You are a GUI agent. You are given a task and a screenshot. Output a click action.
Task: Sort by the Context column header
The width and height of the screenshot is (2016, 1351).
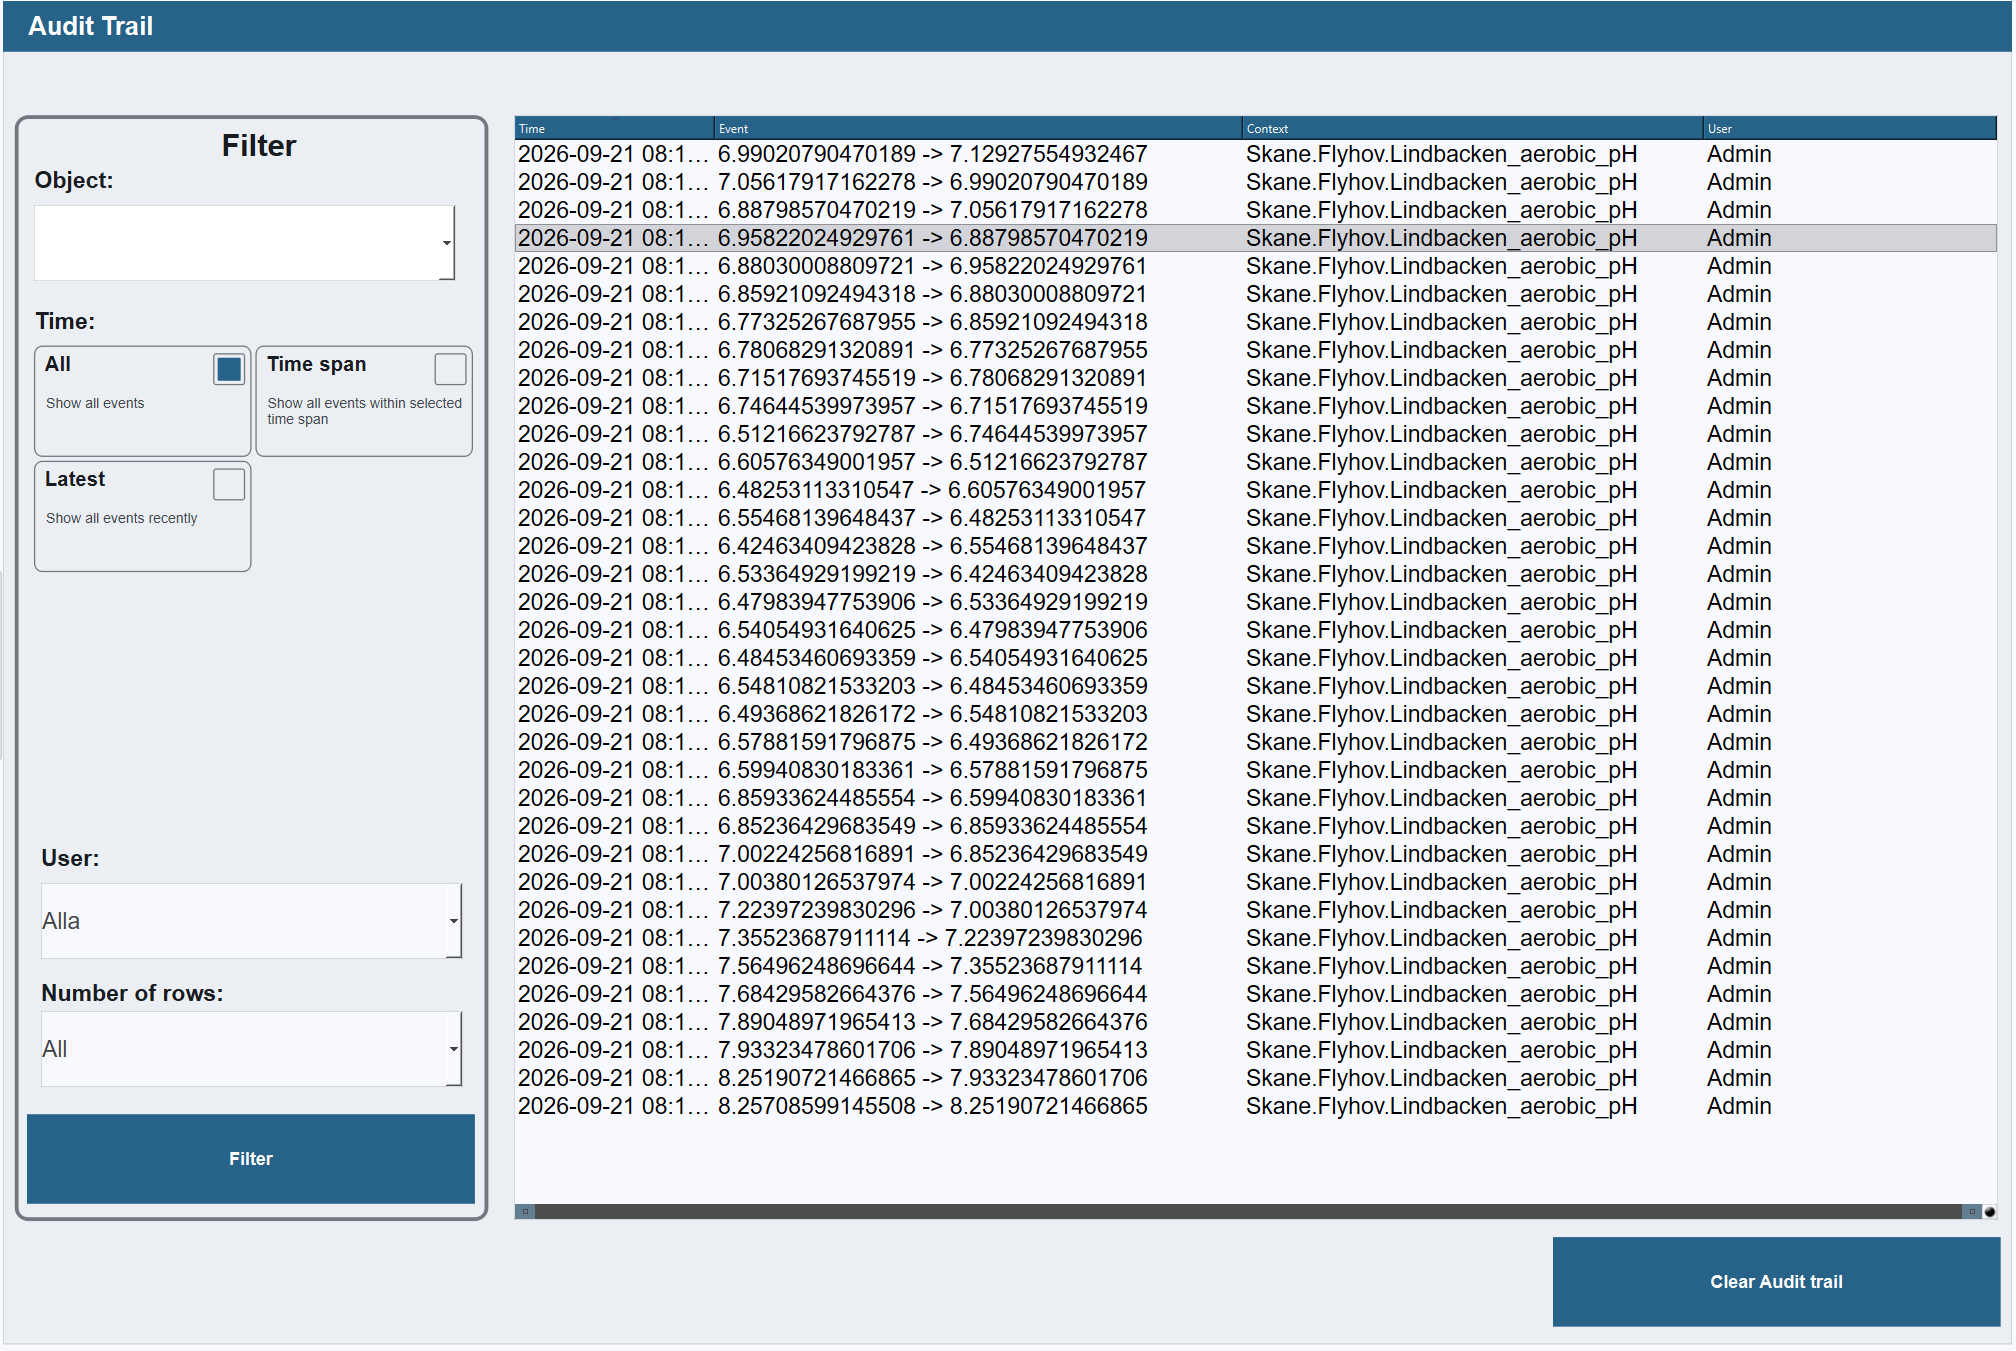tap(1472, 128)
